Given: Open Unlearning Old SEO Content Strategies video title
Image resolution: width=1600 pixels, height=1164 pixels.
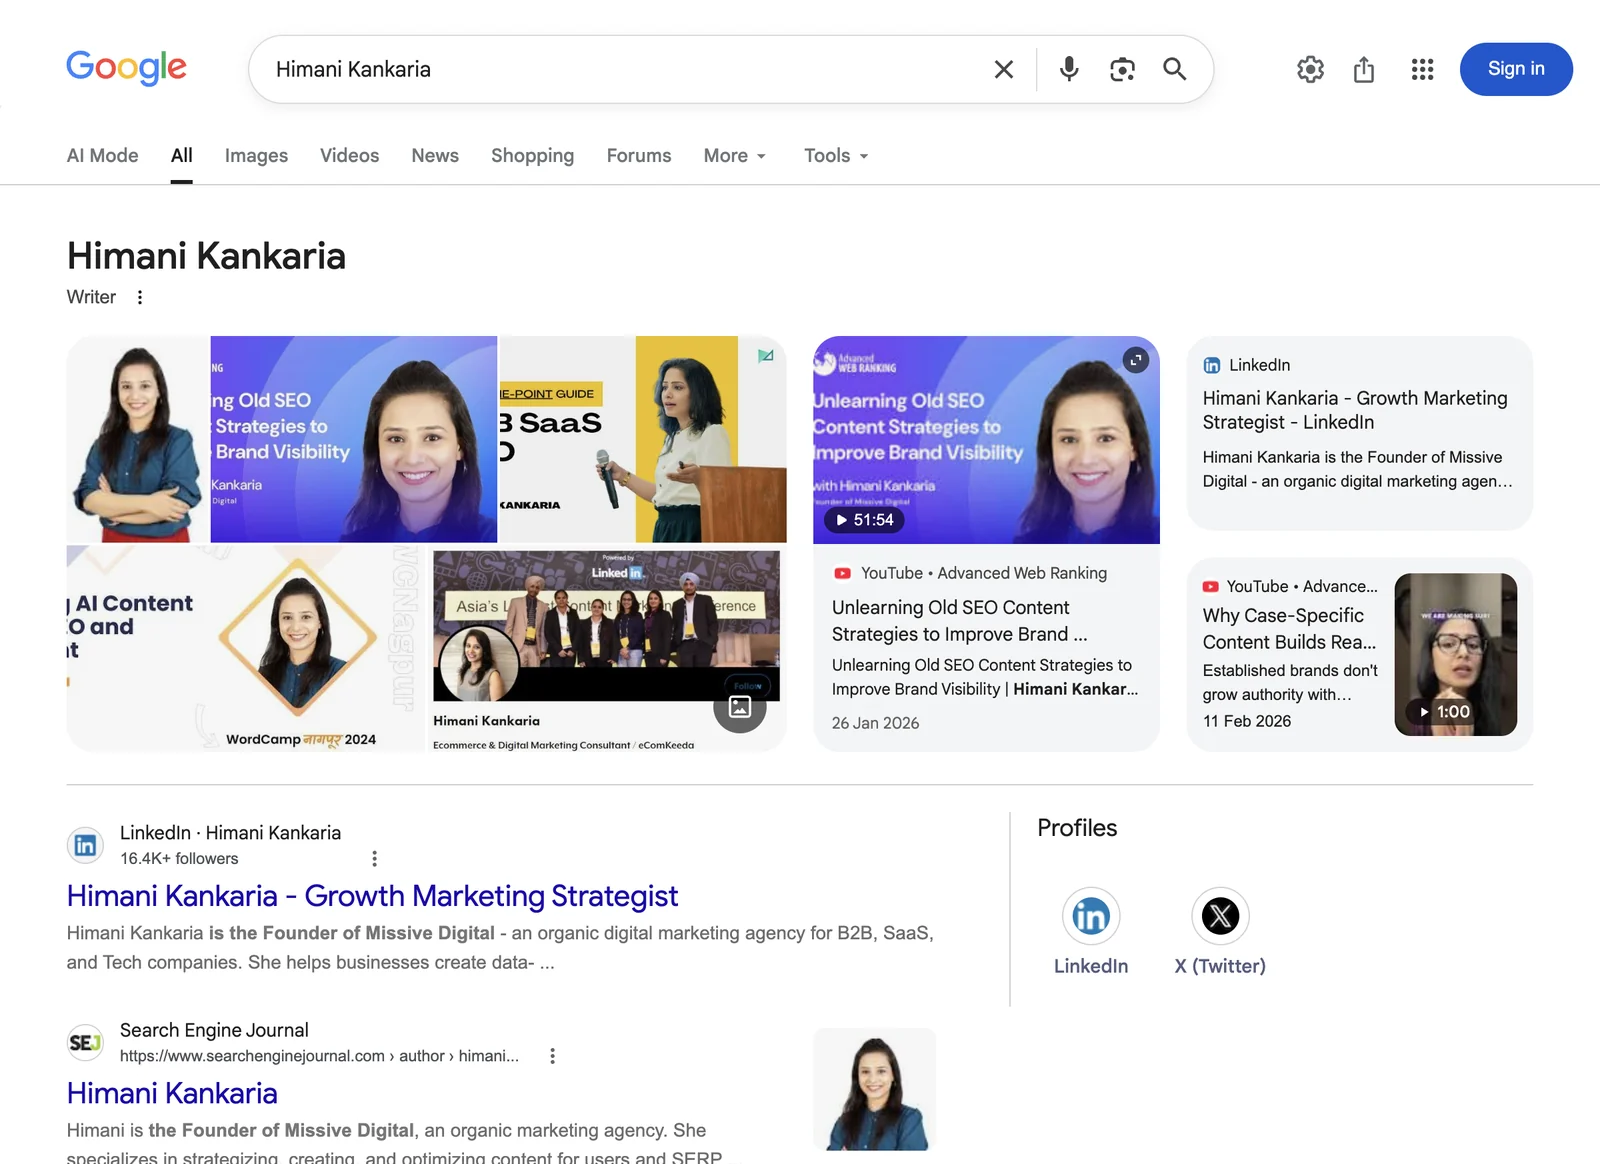Looking at the screenshot, I should [960, 620].
